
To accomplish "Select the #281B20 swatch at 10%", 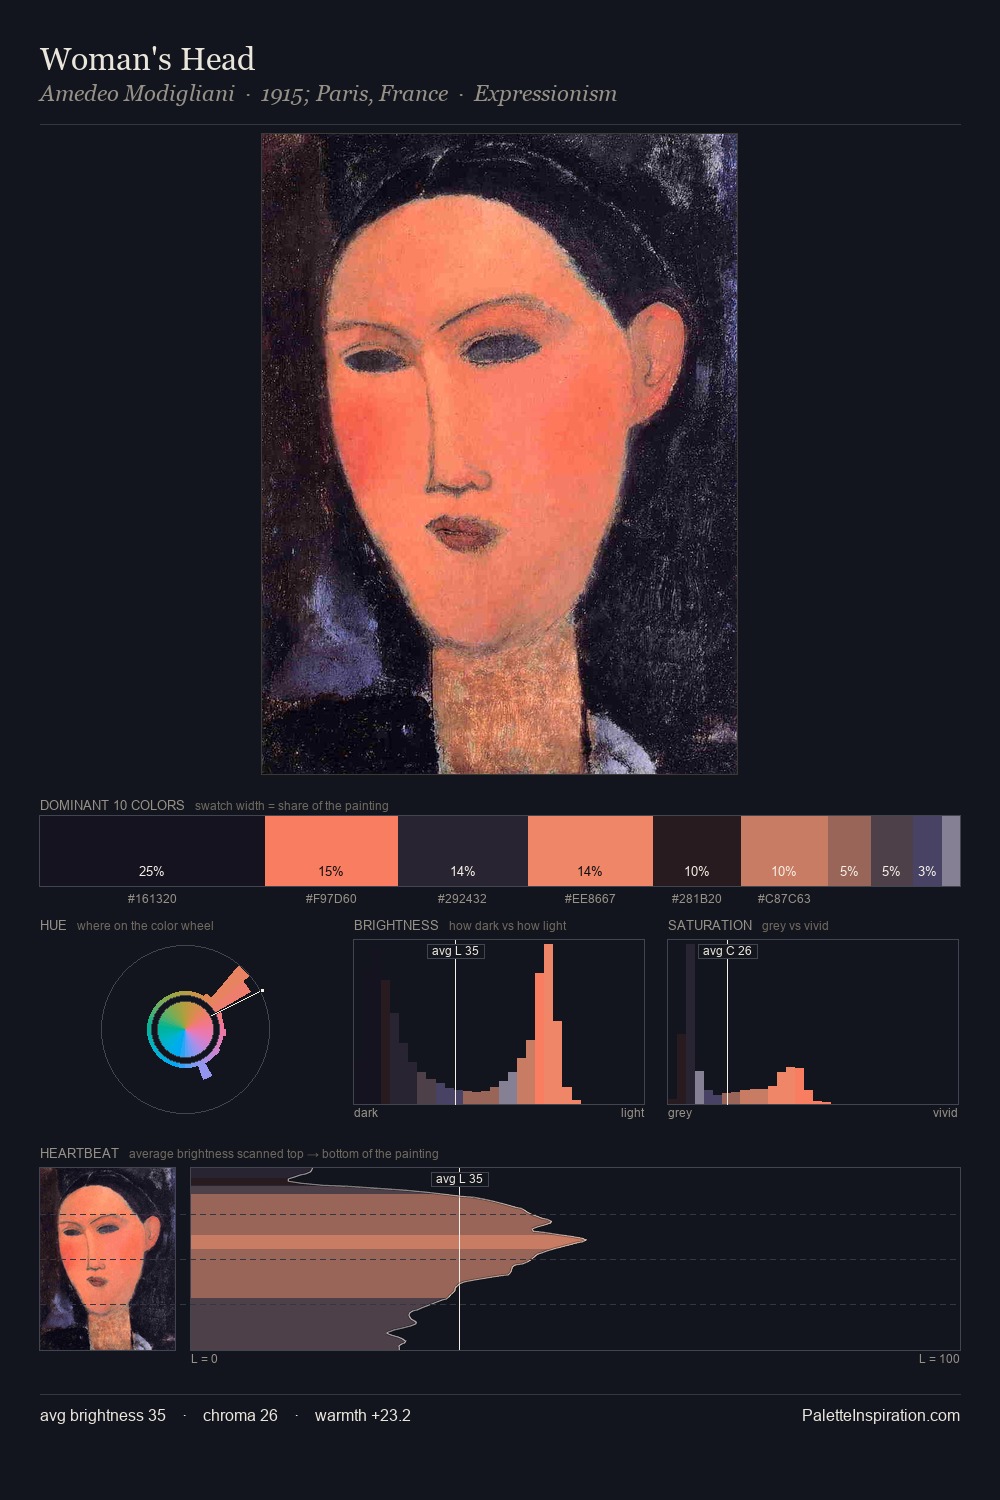I will (697, 851).
